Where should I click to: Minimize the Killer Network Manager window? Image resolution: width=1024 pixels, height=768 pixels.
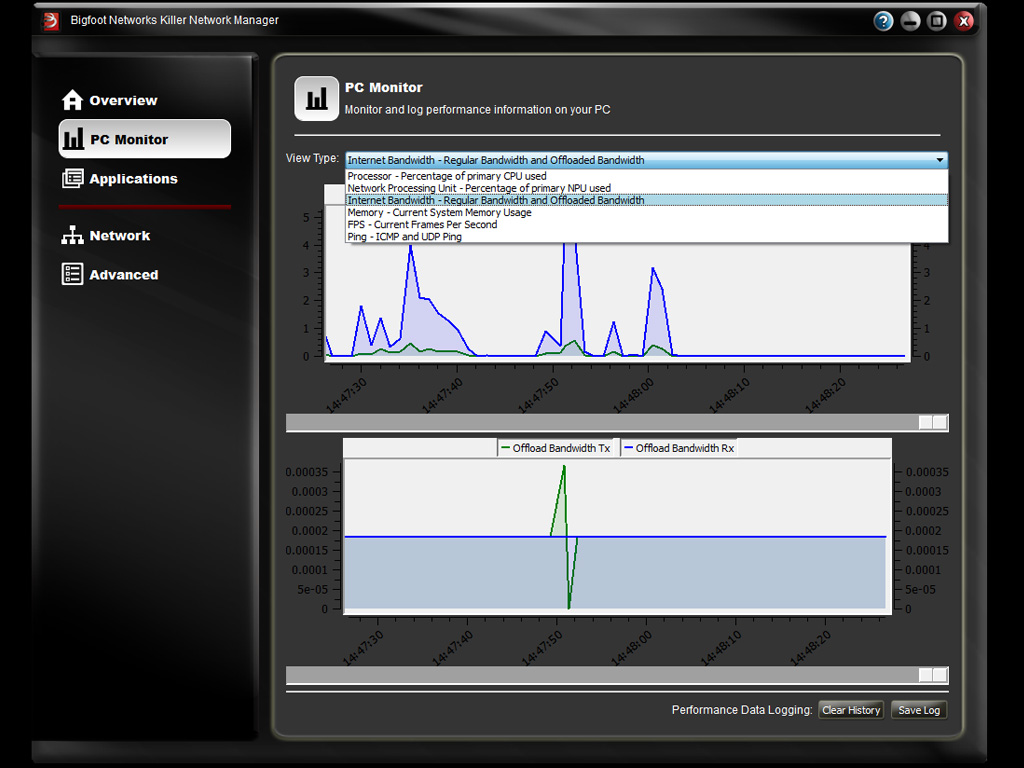coord(910,21)
